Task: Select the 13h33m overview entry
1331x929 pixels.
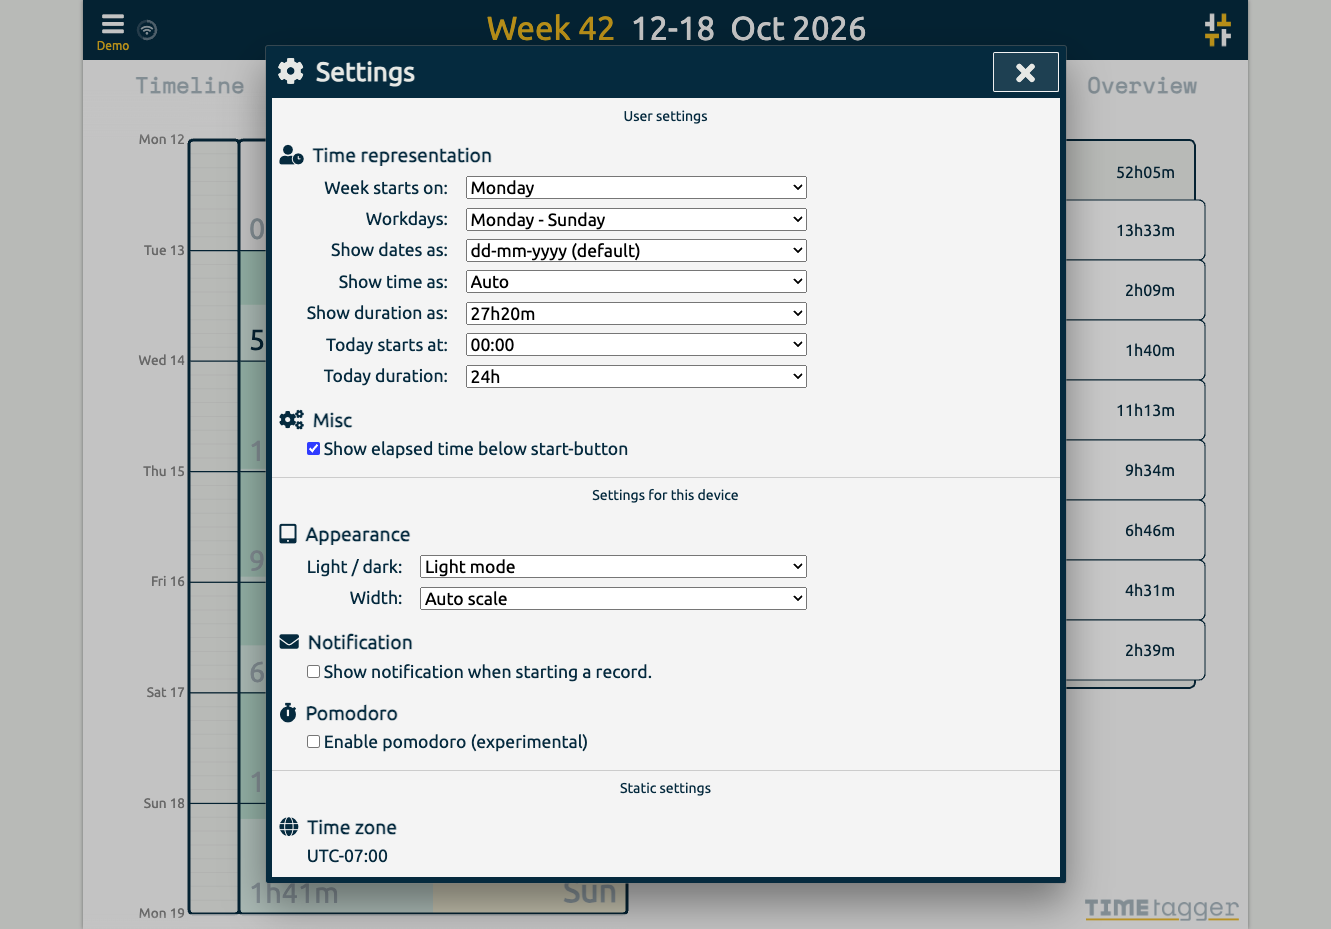Action: click(1135, 230)
